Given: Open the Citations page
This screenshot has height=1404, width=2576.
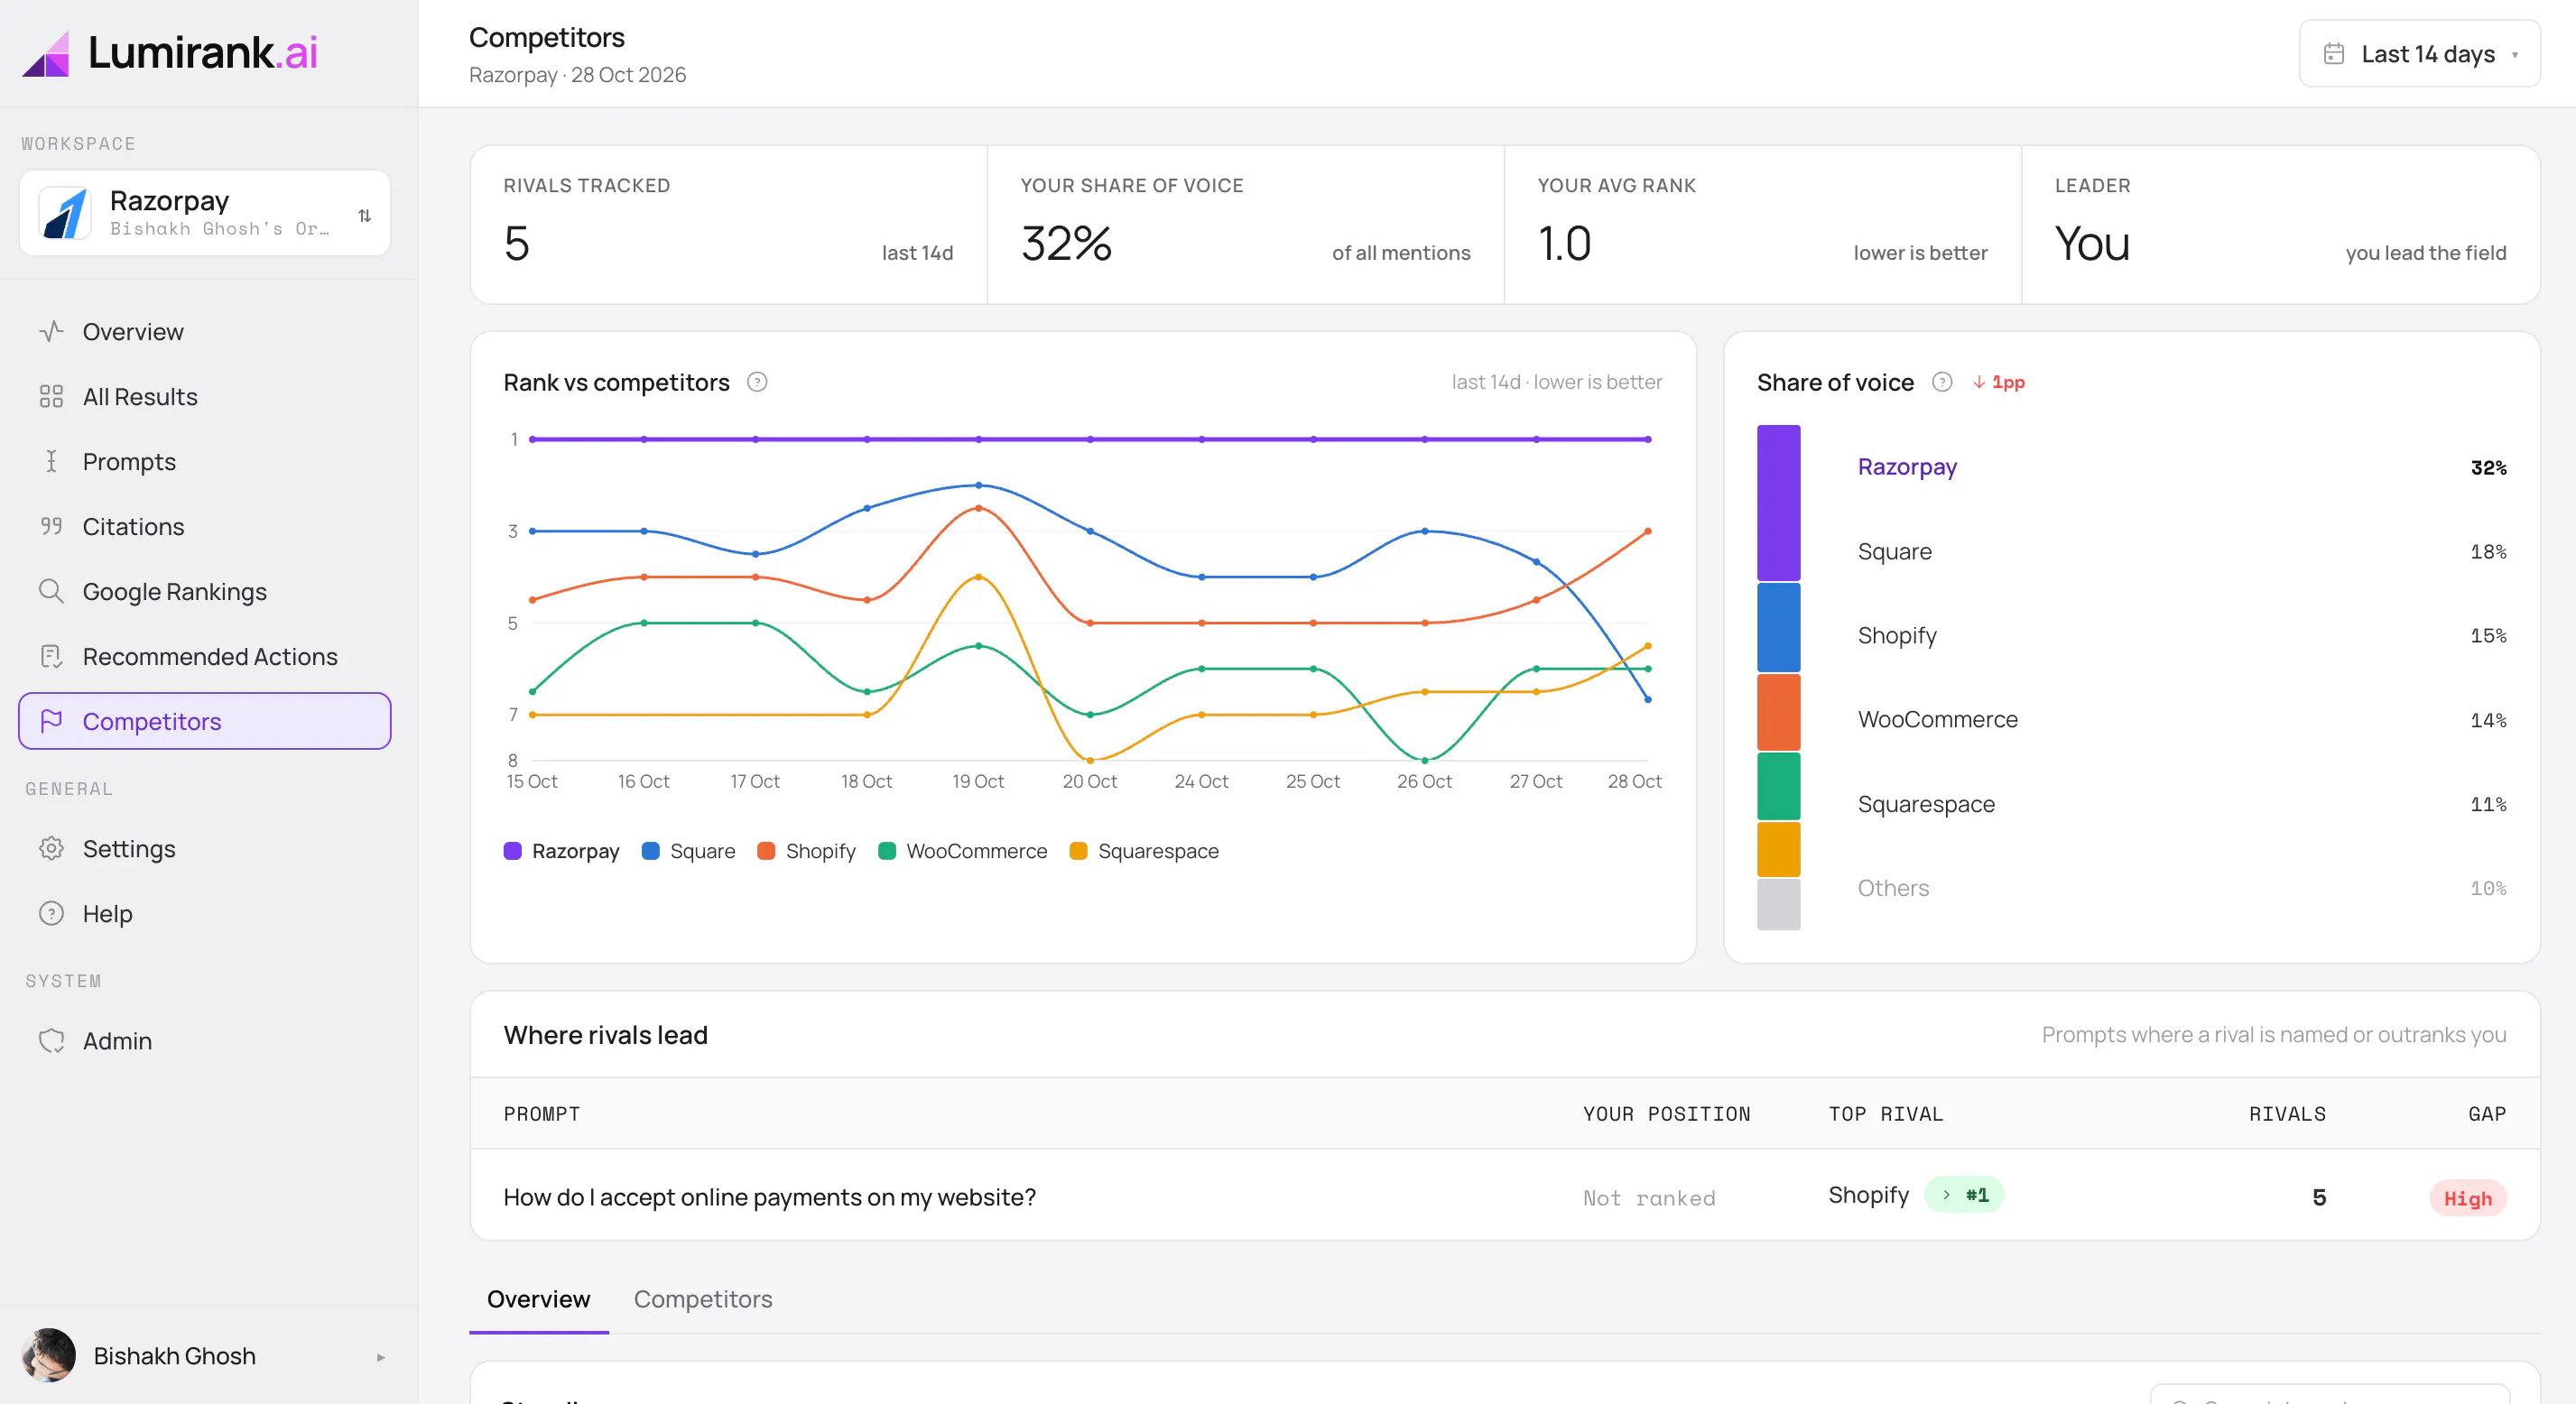Looking at the screenshot, I should click(204, 526).
